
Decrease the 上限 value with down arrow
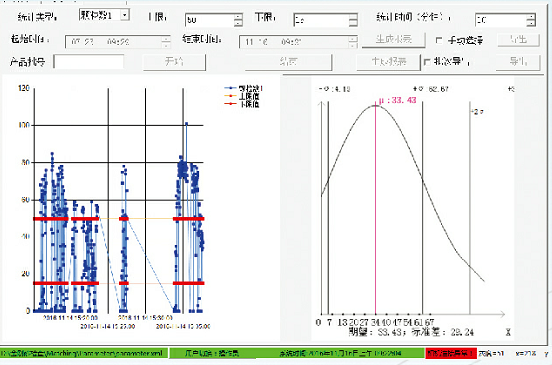(x=238, y=23)
